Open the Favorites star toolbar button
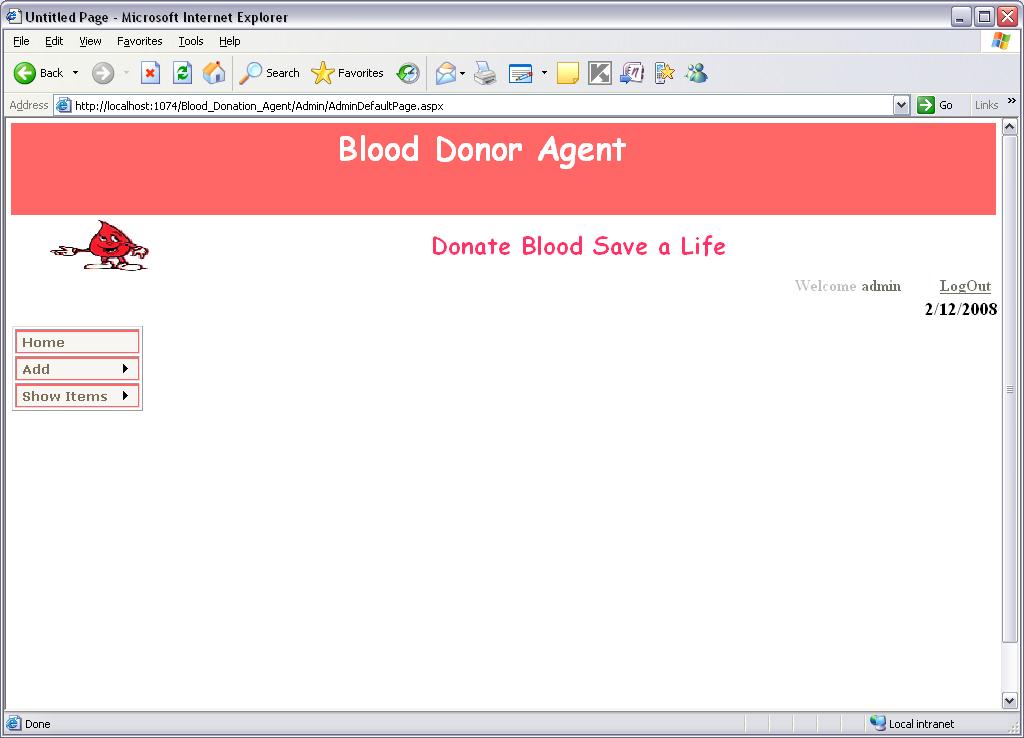1024x738 pixels. pos(347,73)
